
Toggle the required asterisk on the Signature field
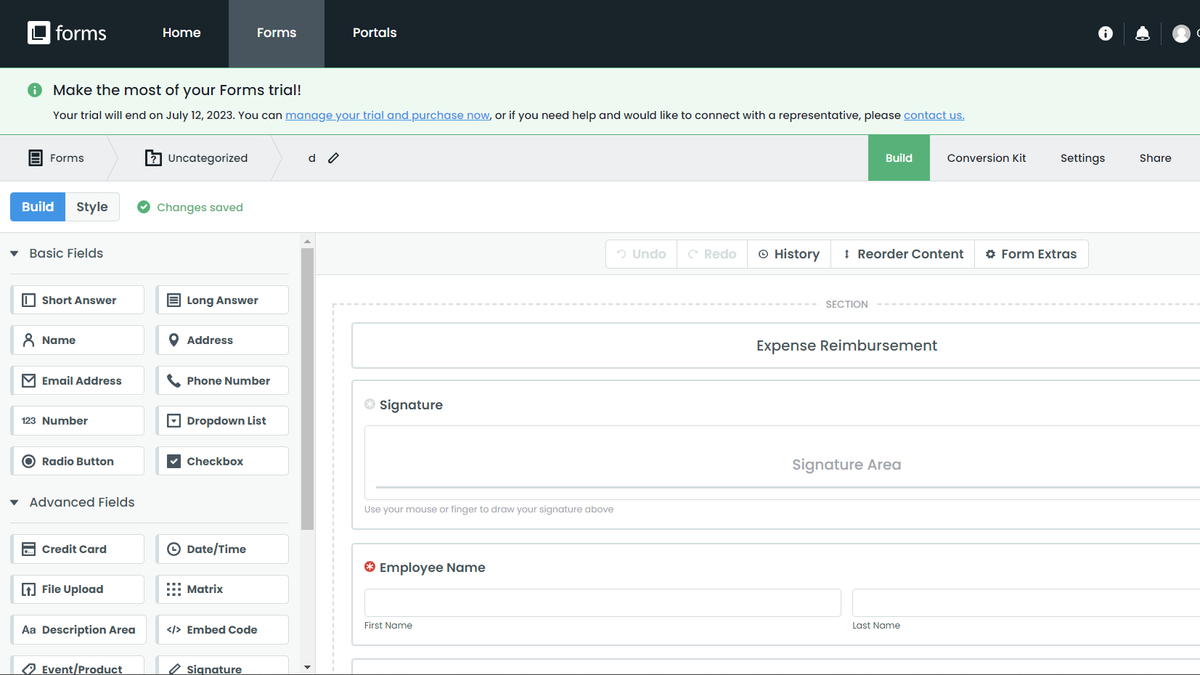pos(369,404)
